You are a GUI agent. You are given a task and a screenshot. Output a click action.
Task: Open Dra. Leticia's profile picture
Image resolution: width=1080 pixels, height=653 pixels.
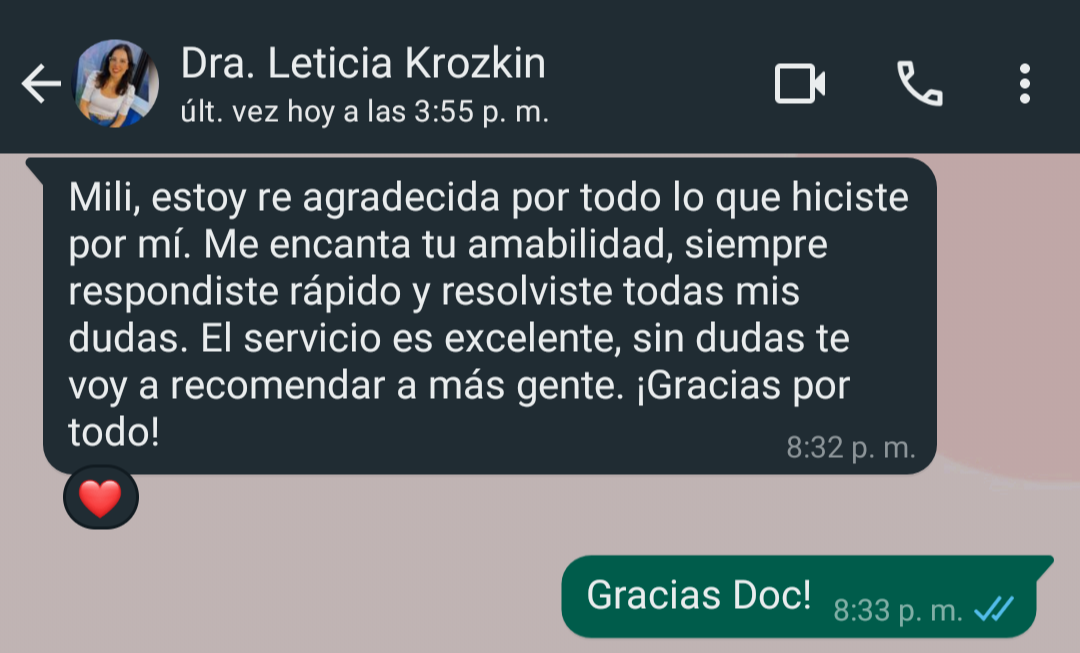click(116, 83)
